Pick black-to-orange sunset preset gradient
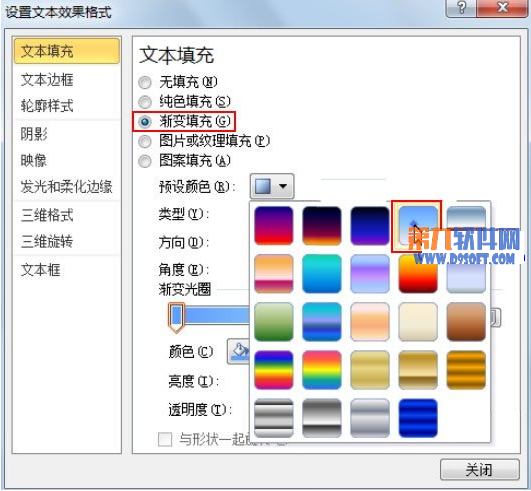The height and width of the screenshot is (491, 531). [x=322, y=226]
